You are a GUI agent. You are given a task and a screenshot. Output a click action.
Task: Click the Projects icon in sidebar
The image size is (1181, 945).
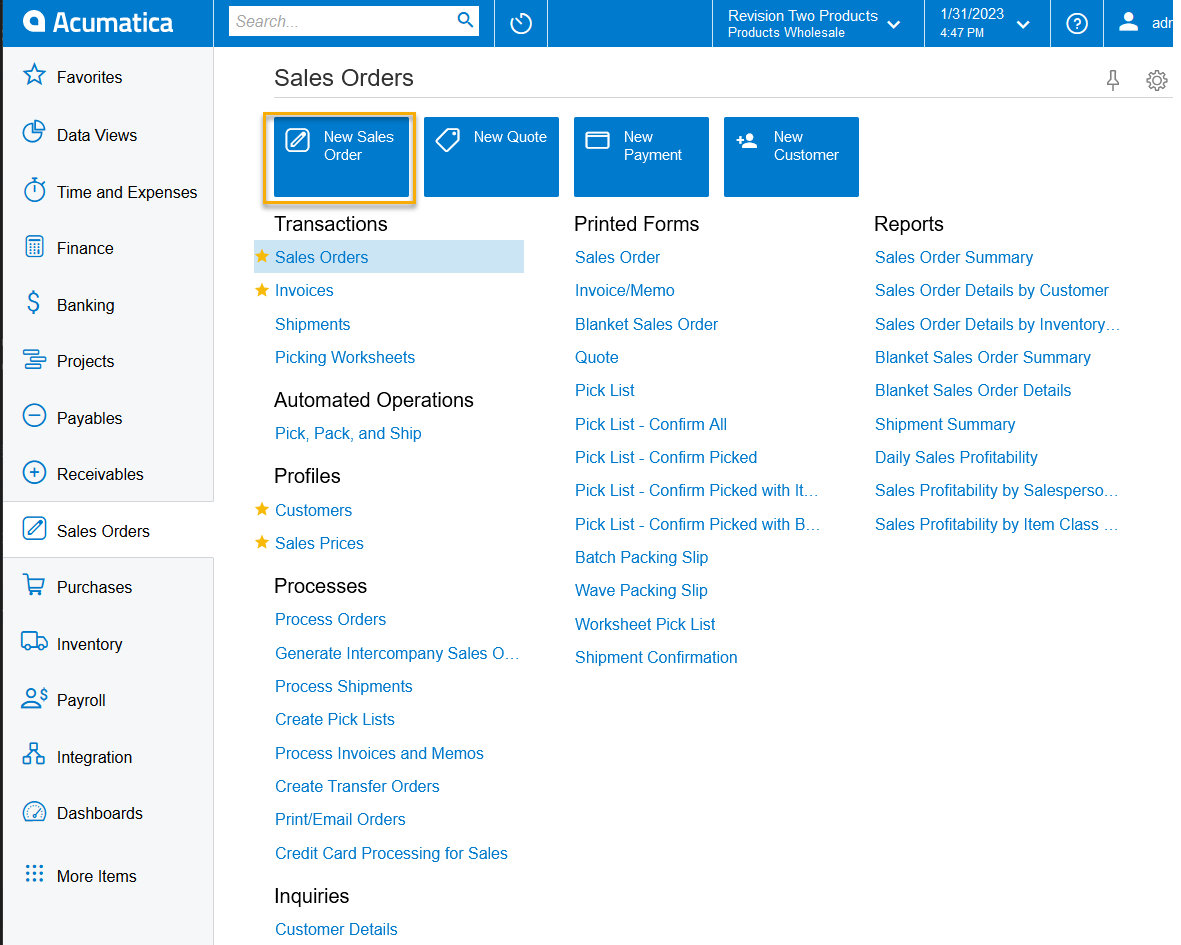(x=34, y=359)
